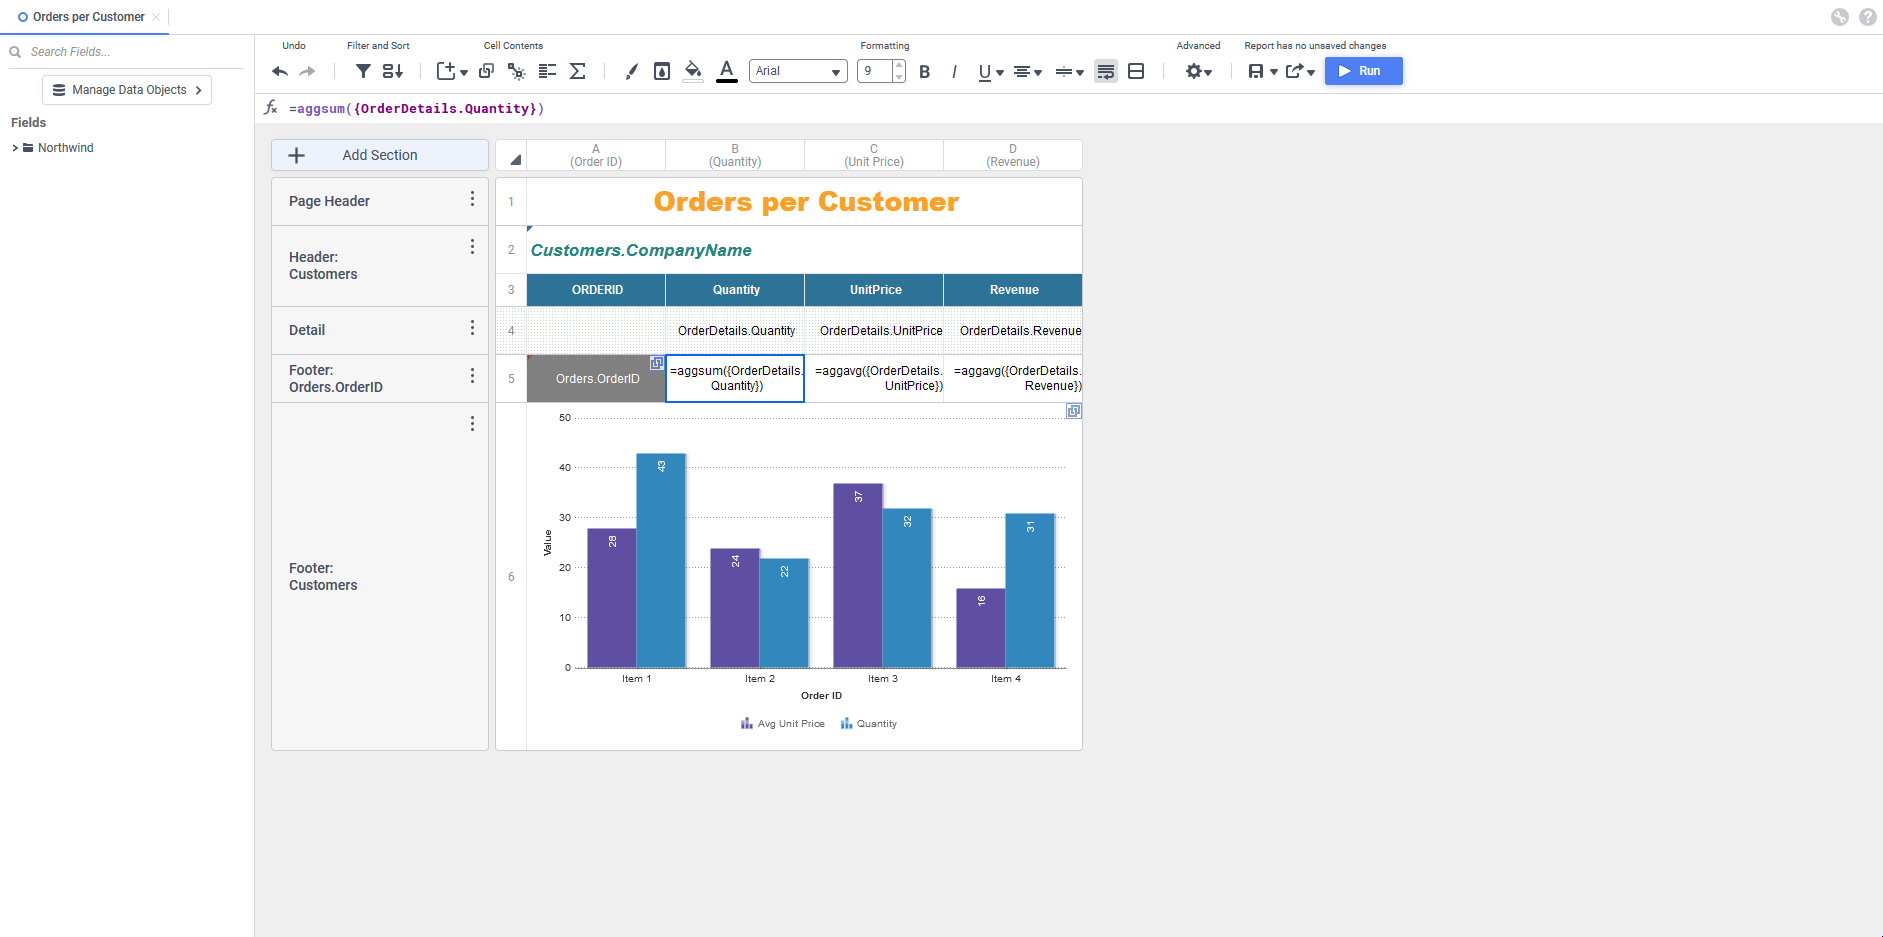Open the font family dropdown
The width and height of the screenshot is (1883, 937).
pos(798,71)
